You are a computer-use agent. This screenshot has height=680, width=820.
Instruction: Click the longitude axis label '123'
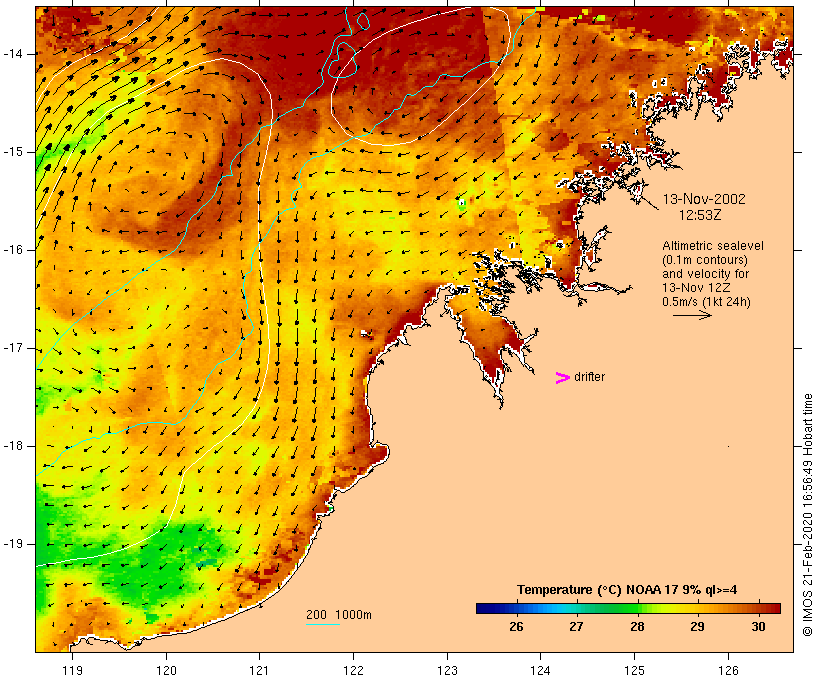click(447, 670)
